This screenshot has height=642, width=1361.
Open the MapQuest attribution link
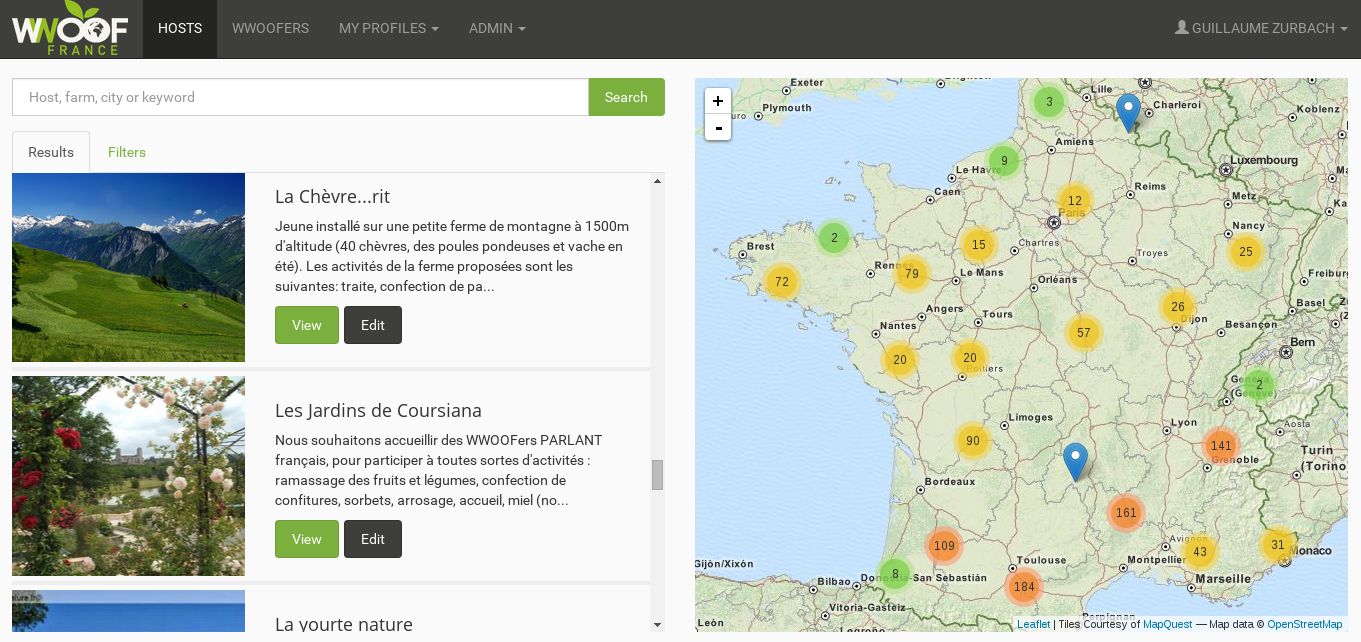click(1168, 624)
